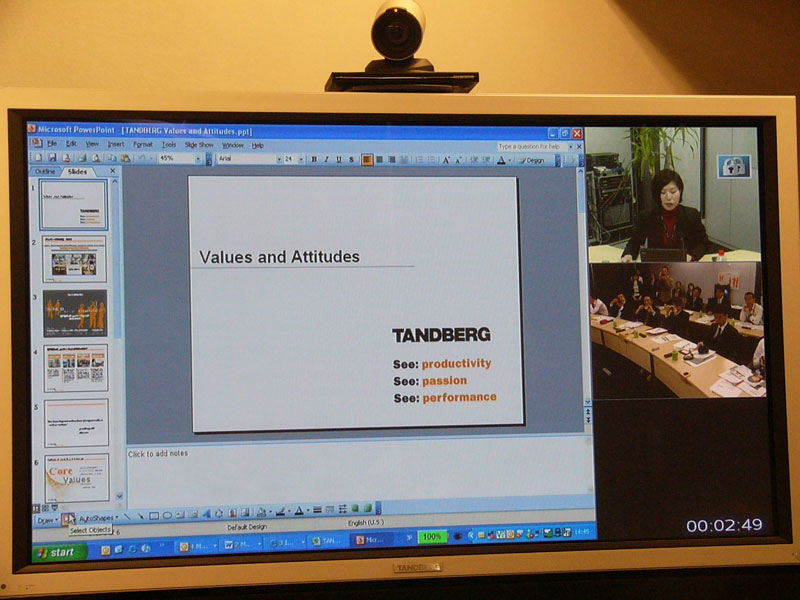800x600 pixels.
Task: Open the File menu
Action: click(52, 144)
